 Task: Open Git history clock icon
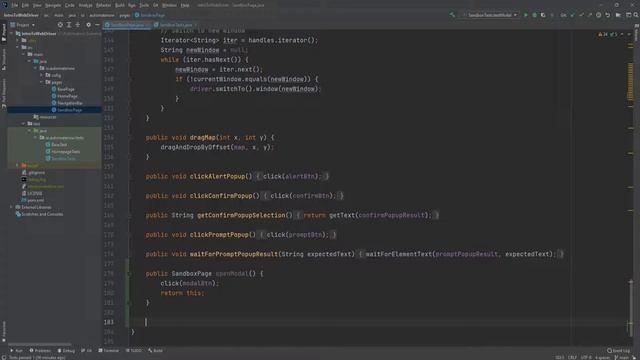598,15
